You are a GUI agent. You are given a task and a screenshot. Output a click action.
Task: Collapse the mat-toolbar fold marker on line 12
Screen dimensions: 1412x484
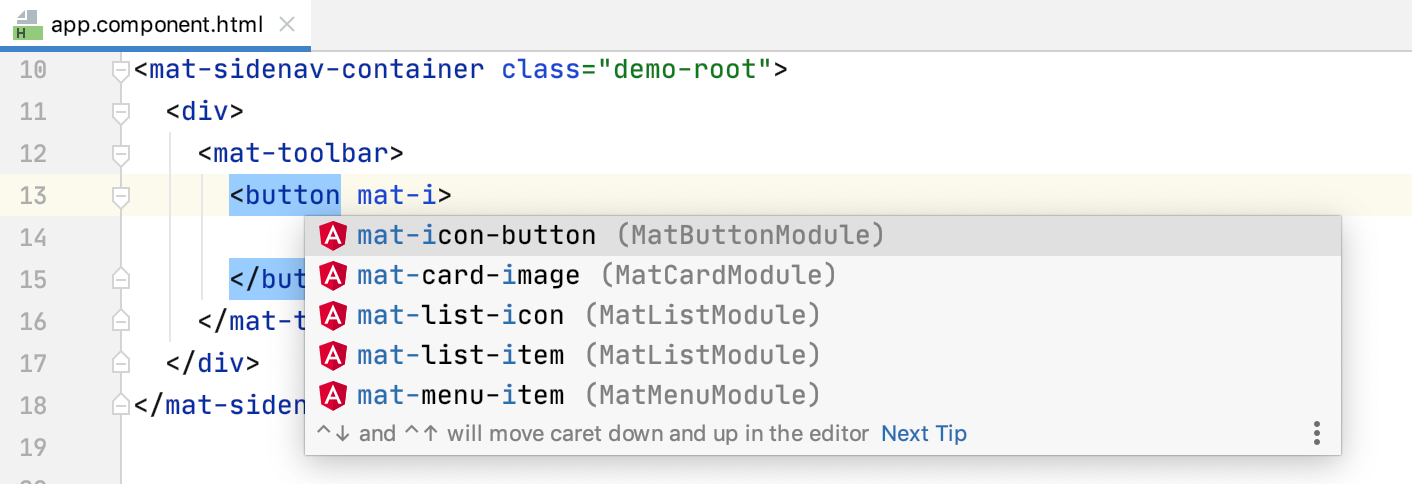[121, 154]
